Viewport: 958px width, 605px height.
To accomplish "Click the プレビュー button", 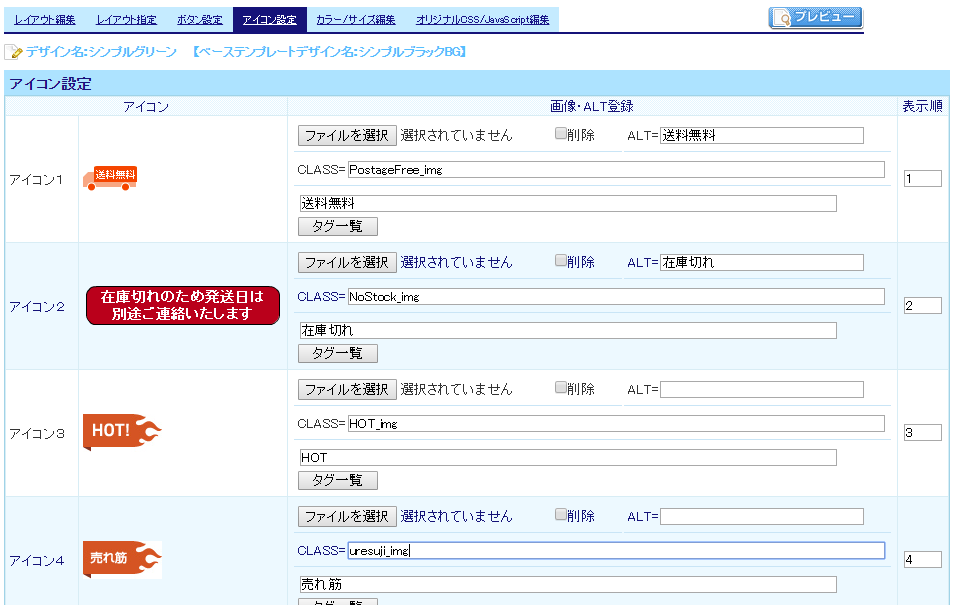I will 816,18.
